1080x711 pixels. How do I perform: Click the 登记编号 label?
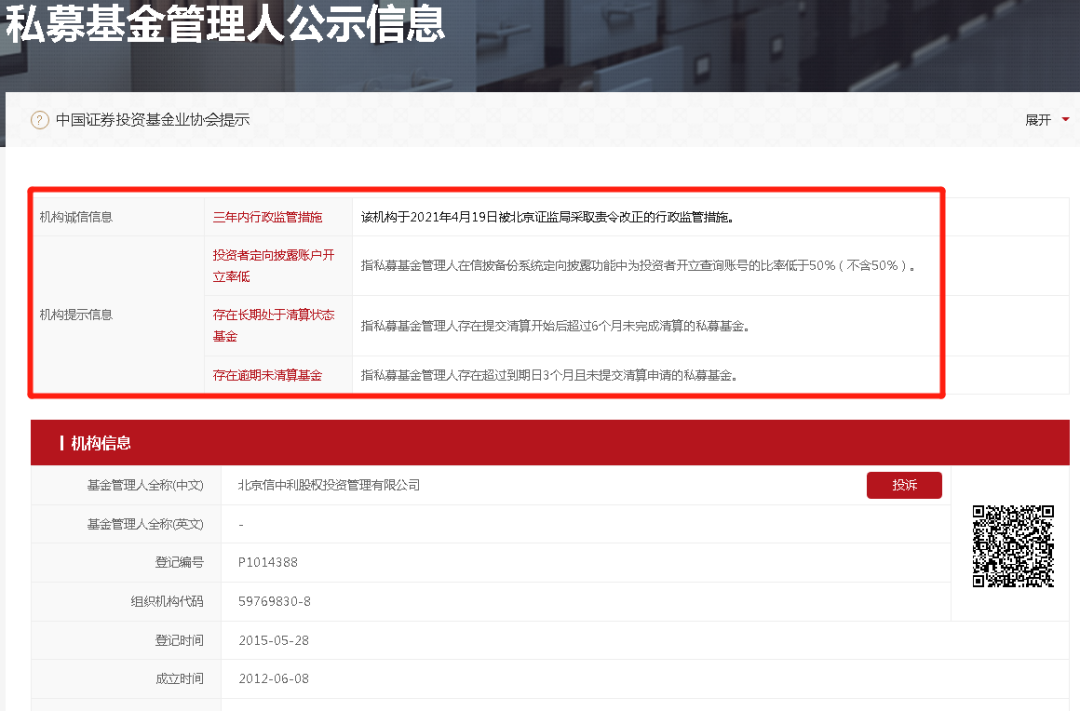pos(179,562)
